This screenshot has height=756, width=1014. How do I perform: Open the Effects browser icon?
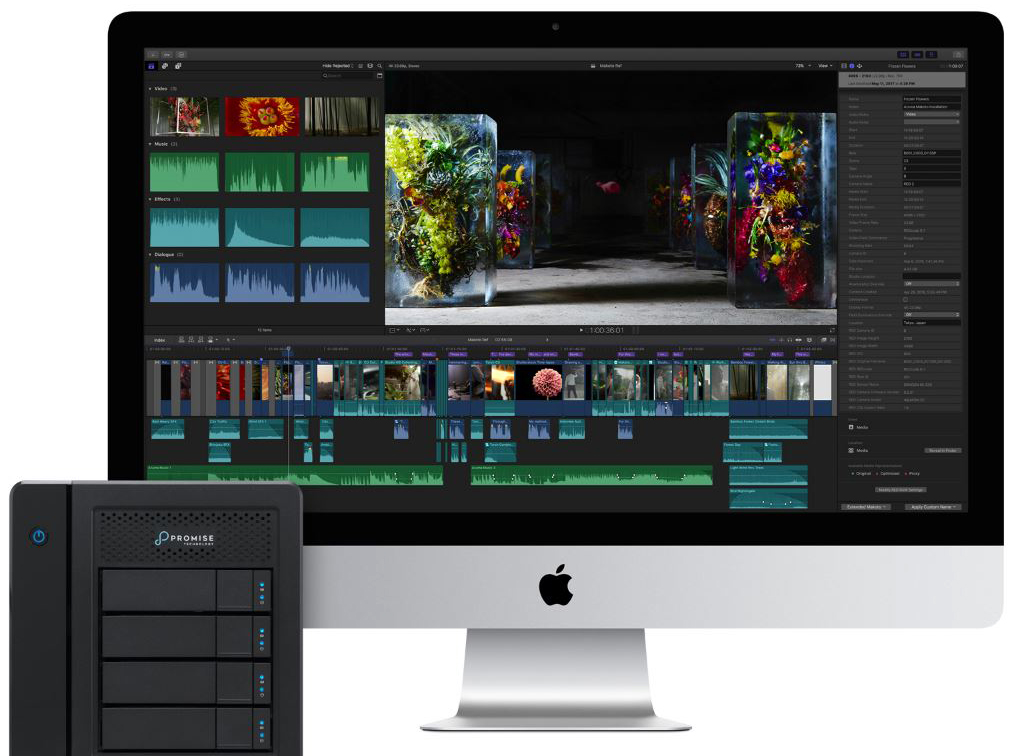tap(823, 340)
